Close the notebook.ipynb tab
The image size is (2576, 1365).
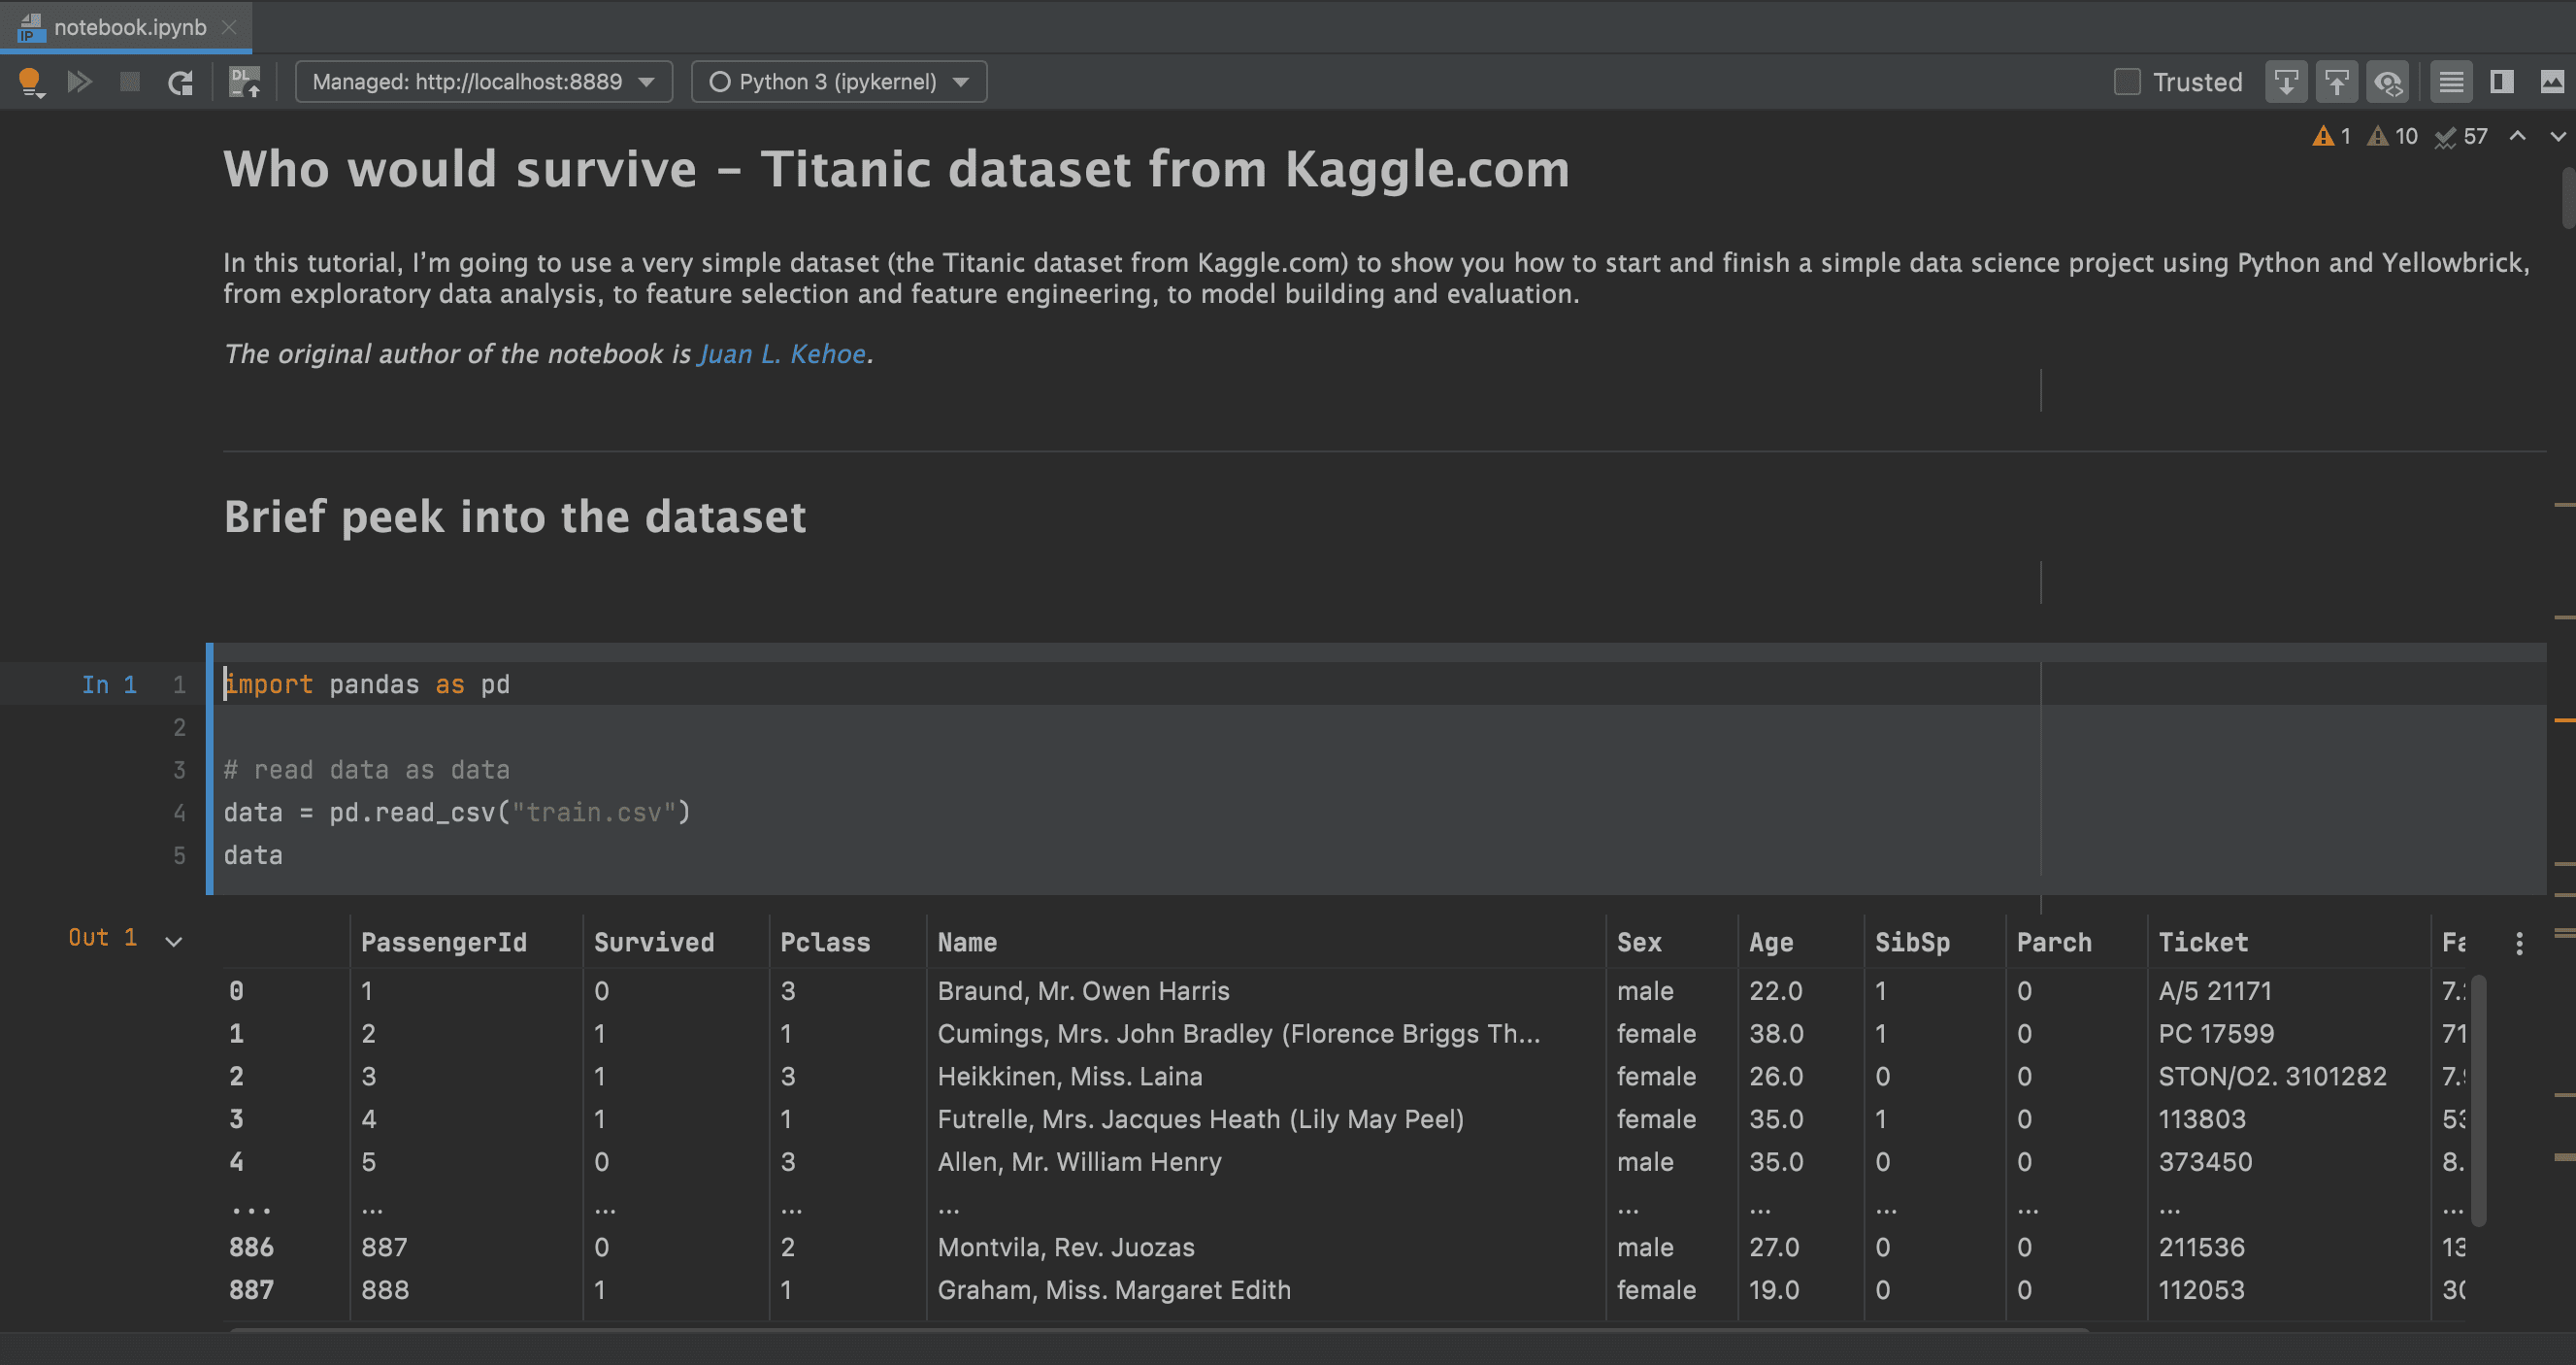tap(230, 27)
